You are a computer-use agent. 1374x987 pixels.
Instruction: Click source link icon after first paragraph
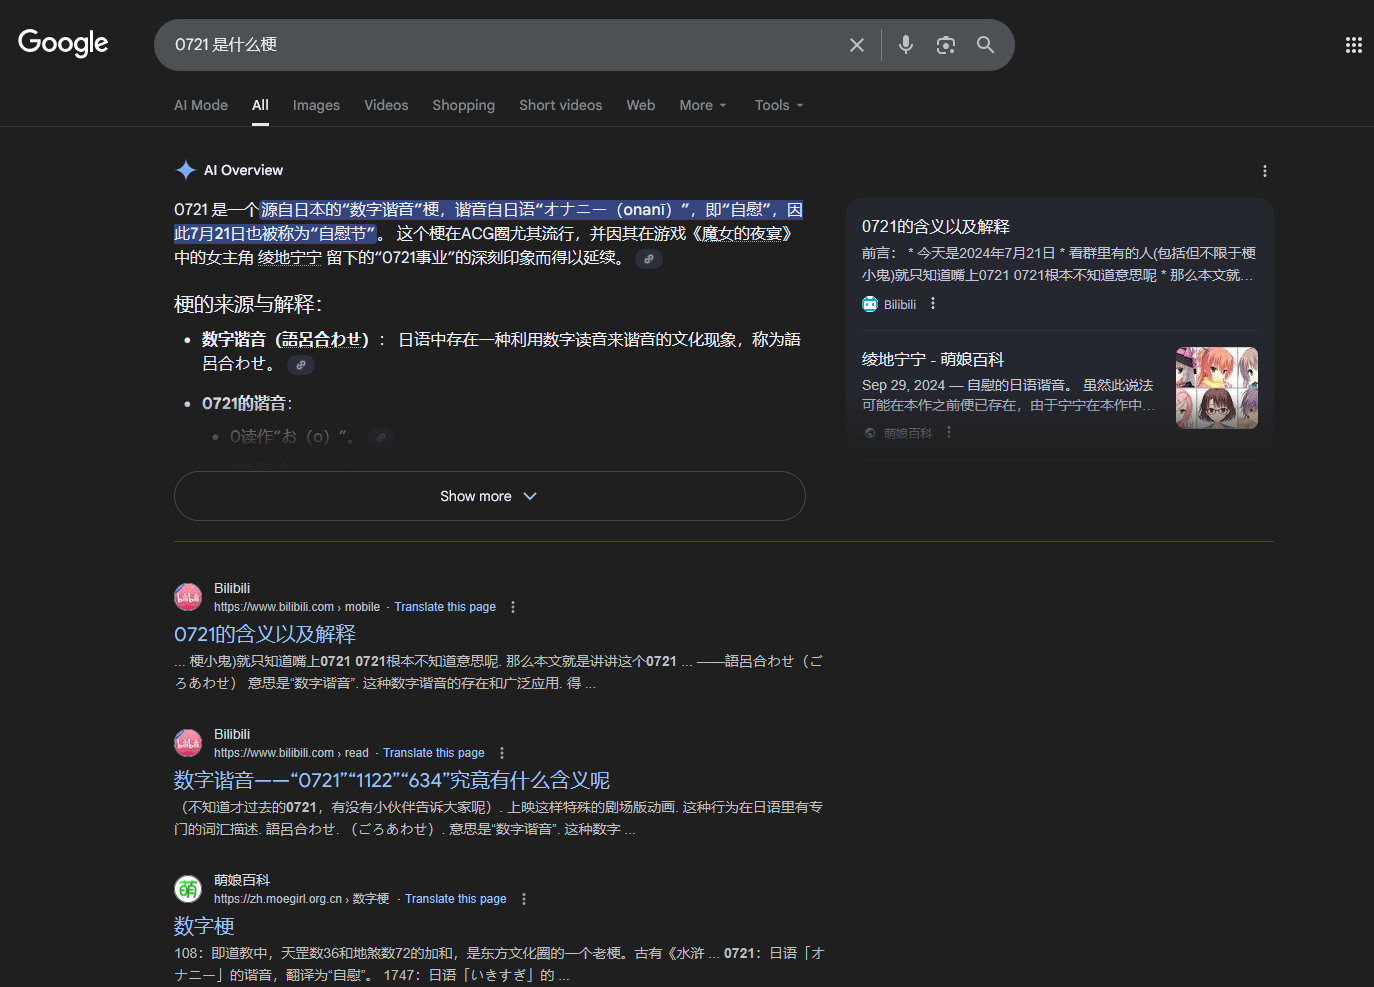click(x=649, y=259)
